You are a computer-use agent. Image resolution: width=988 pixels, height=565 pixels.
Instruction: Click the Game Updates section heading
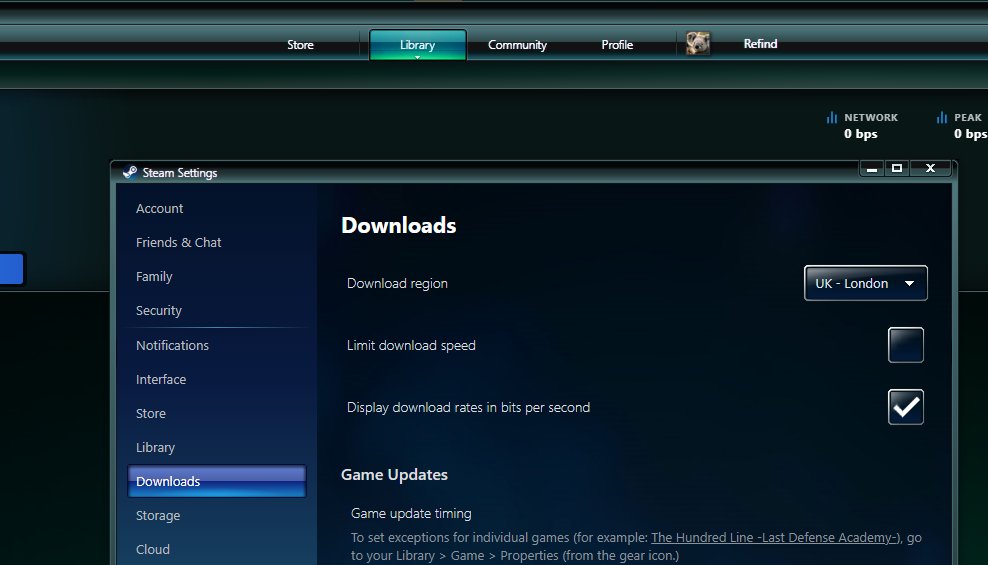[394, 474]
